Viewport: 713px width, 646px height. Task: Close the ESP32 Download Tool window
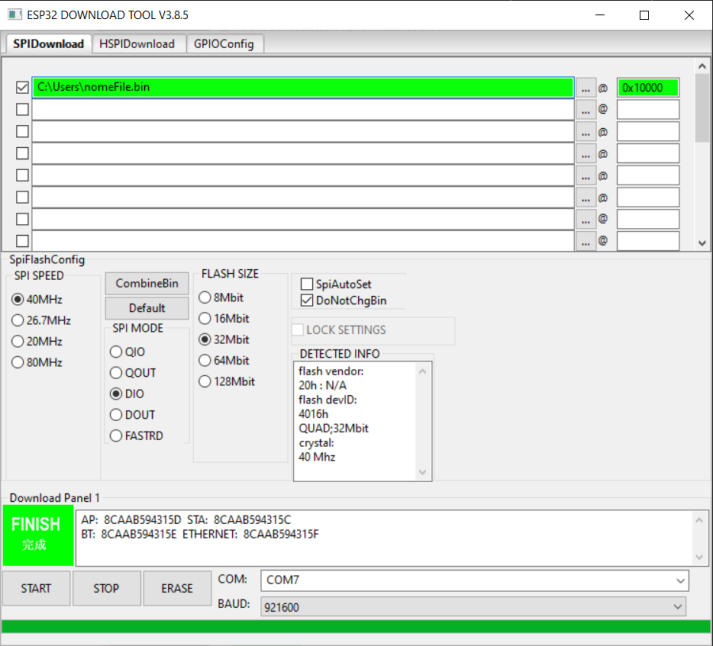[689, 15]
